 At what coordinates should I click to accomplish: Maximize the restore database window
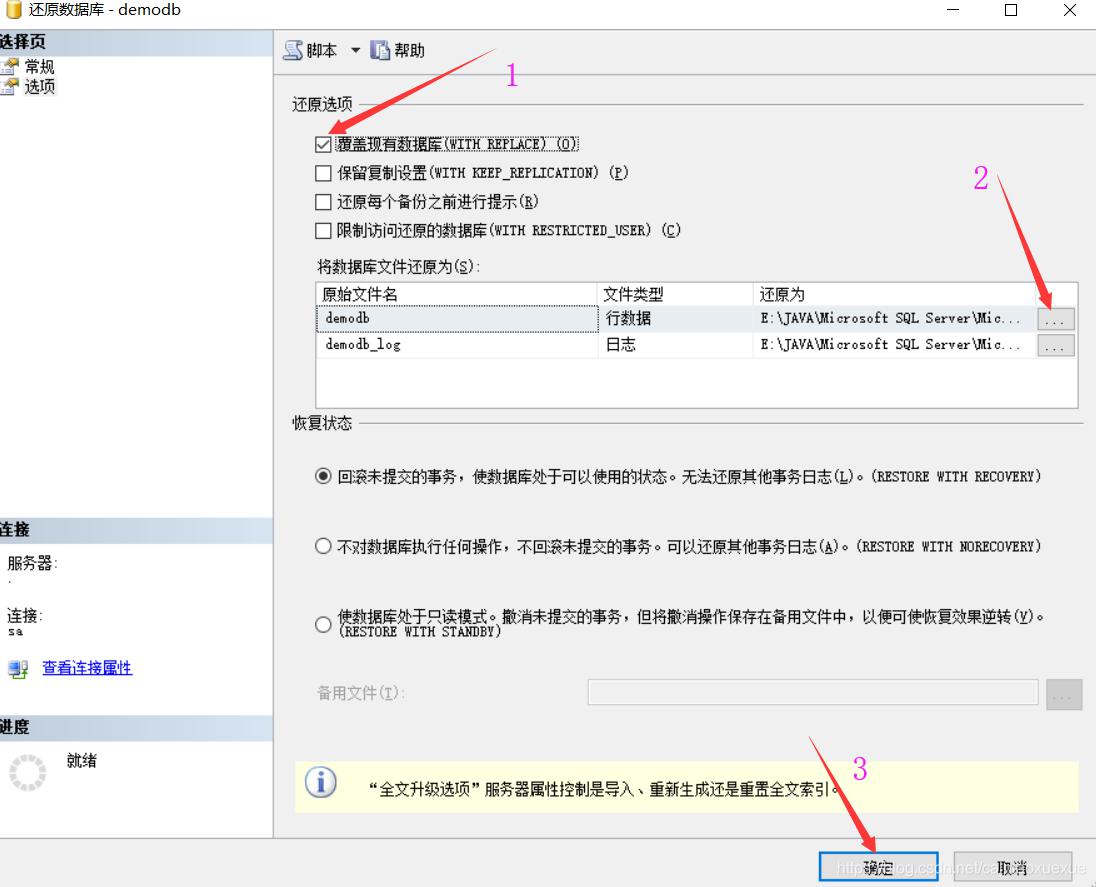tap(1011, 10)
